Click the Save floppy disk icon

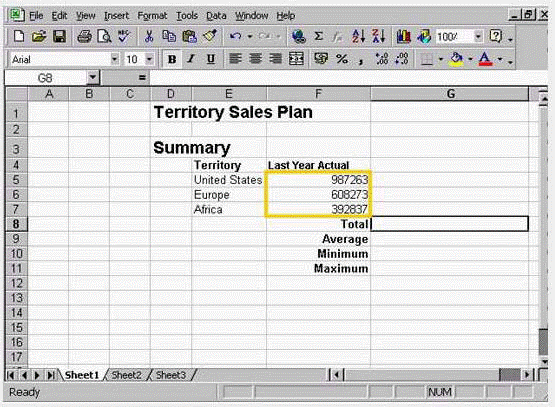pyautogui.click(x=59, y=36)
